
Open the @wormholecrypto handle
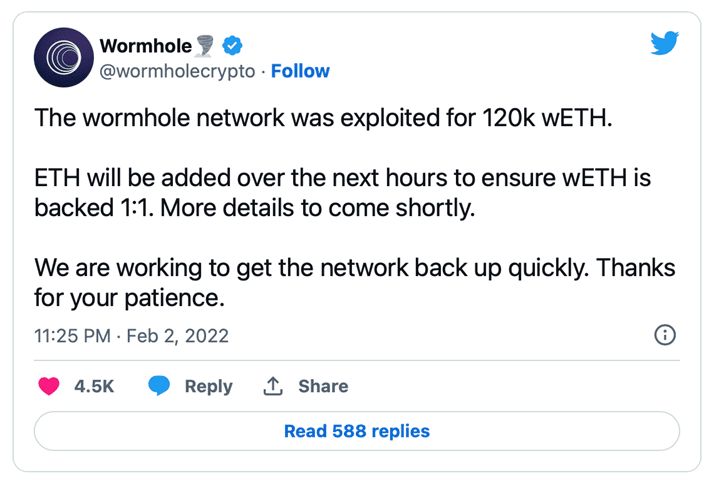point(177,72)
